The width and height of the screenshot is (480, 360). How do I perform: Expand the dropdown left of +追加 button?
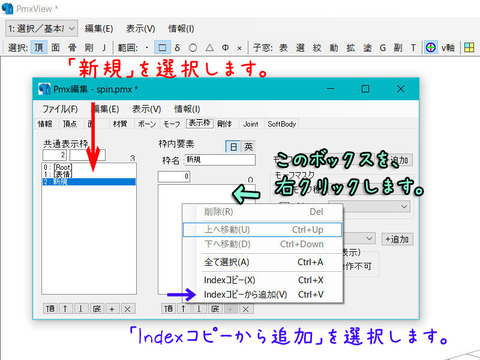[369, 239]
